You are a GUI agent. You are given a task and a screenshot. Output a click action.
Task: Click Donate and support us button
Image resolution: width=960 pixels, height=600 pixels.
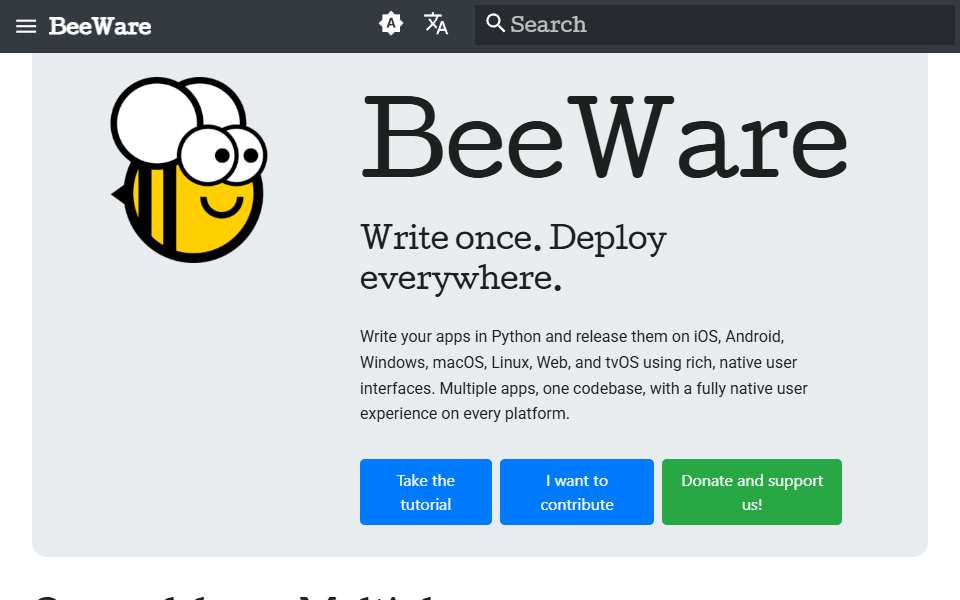pos(752,492)
